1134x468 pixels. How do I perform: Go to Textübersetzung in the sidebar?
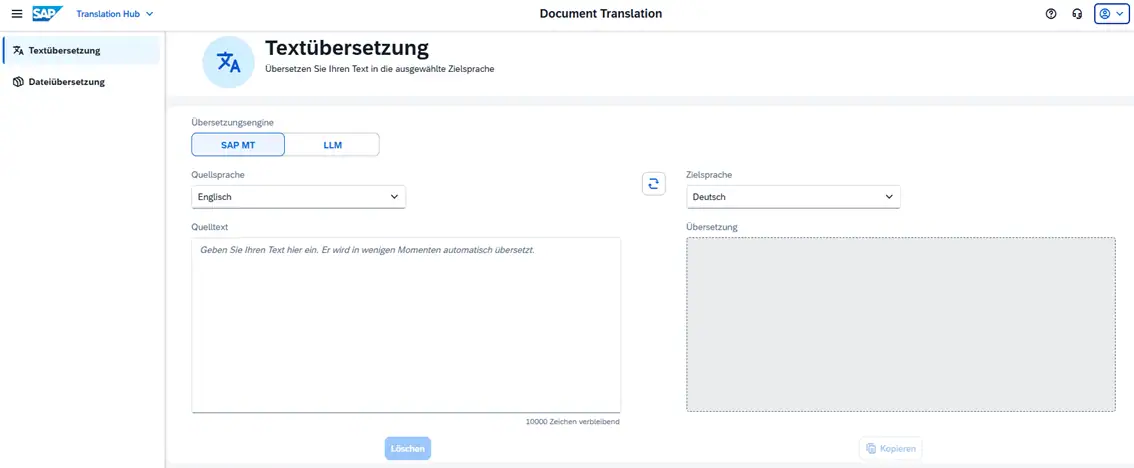[x=81, y=51]
